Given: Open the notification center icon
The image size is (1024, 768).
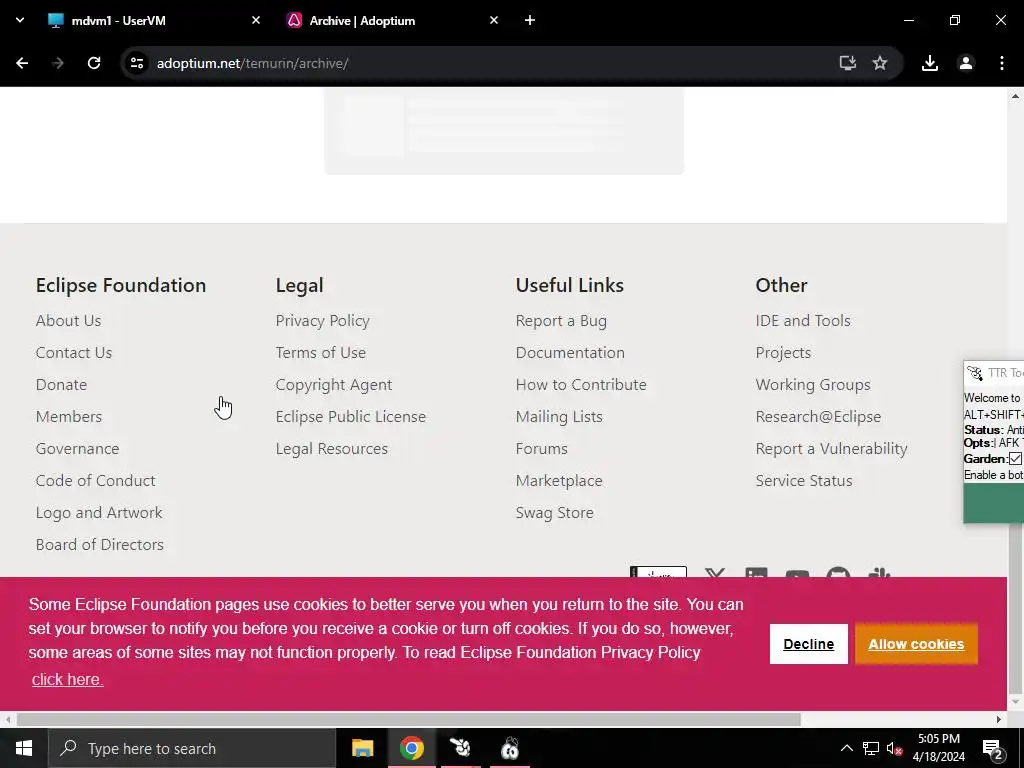Looking at the screenshot, I should pos(993,750).
